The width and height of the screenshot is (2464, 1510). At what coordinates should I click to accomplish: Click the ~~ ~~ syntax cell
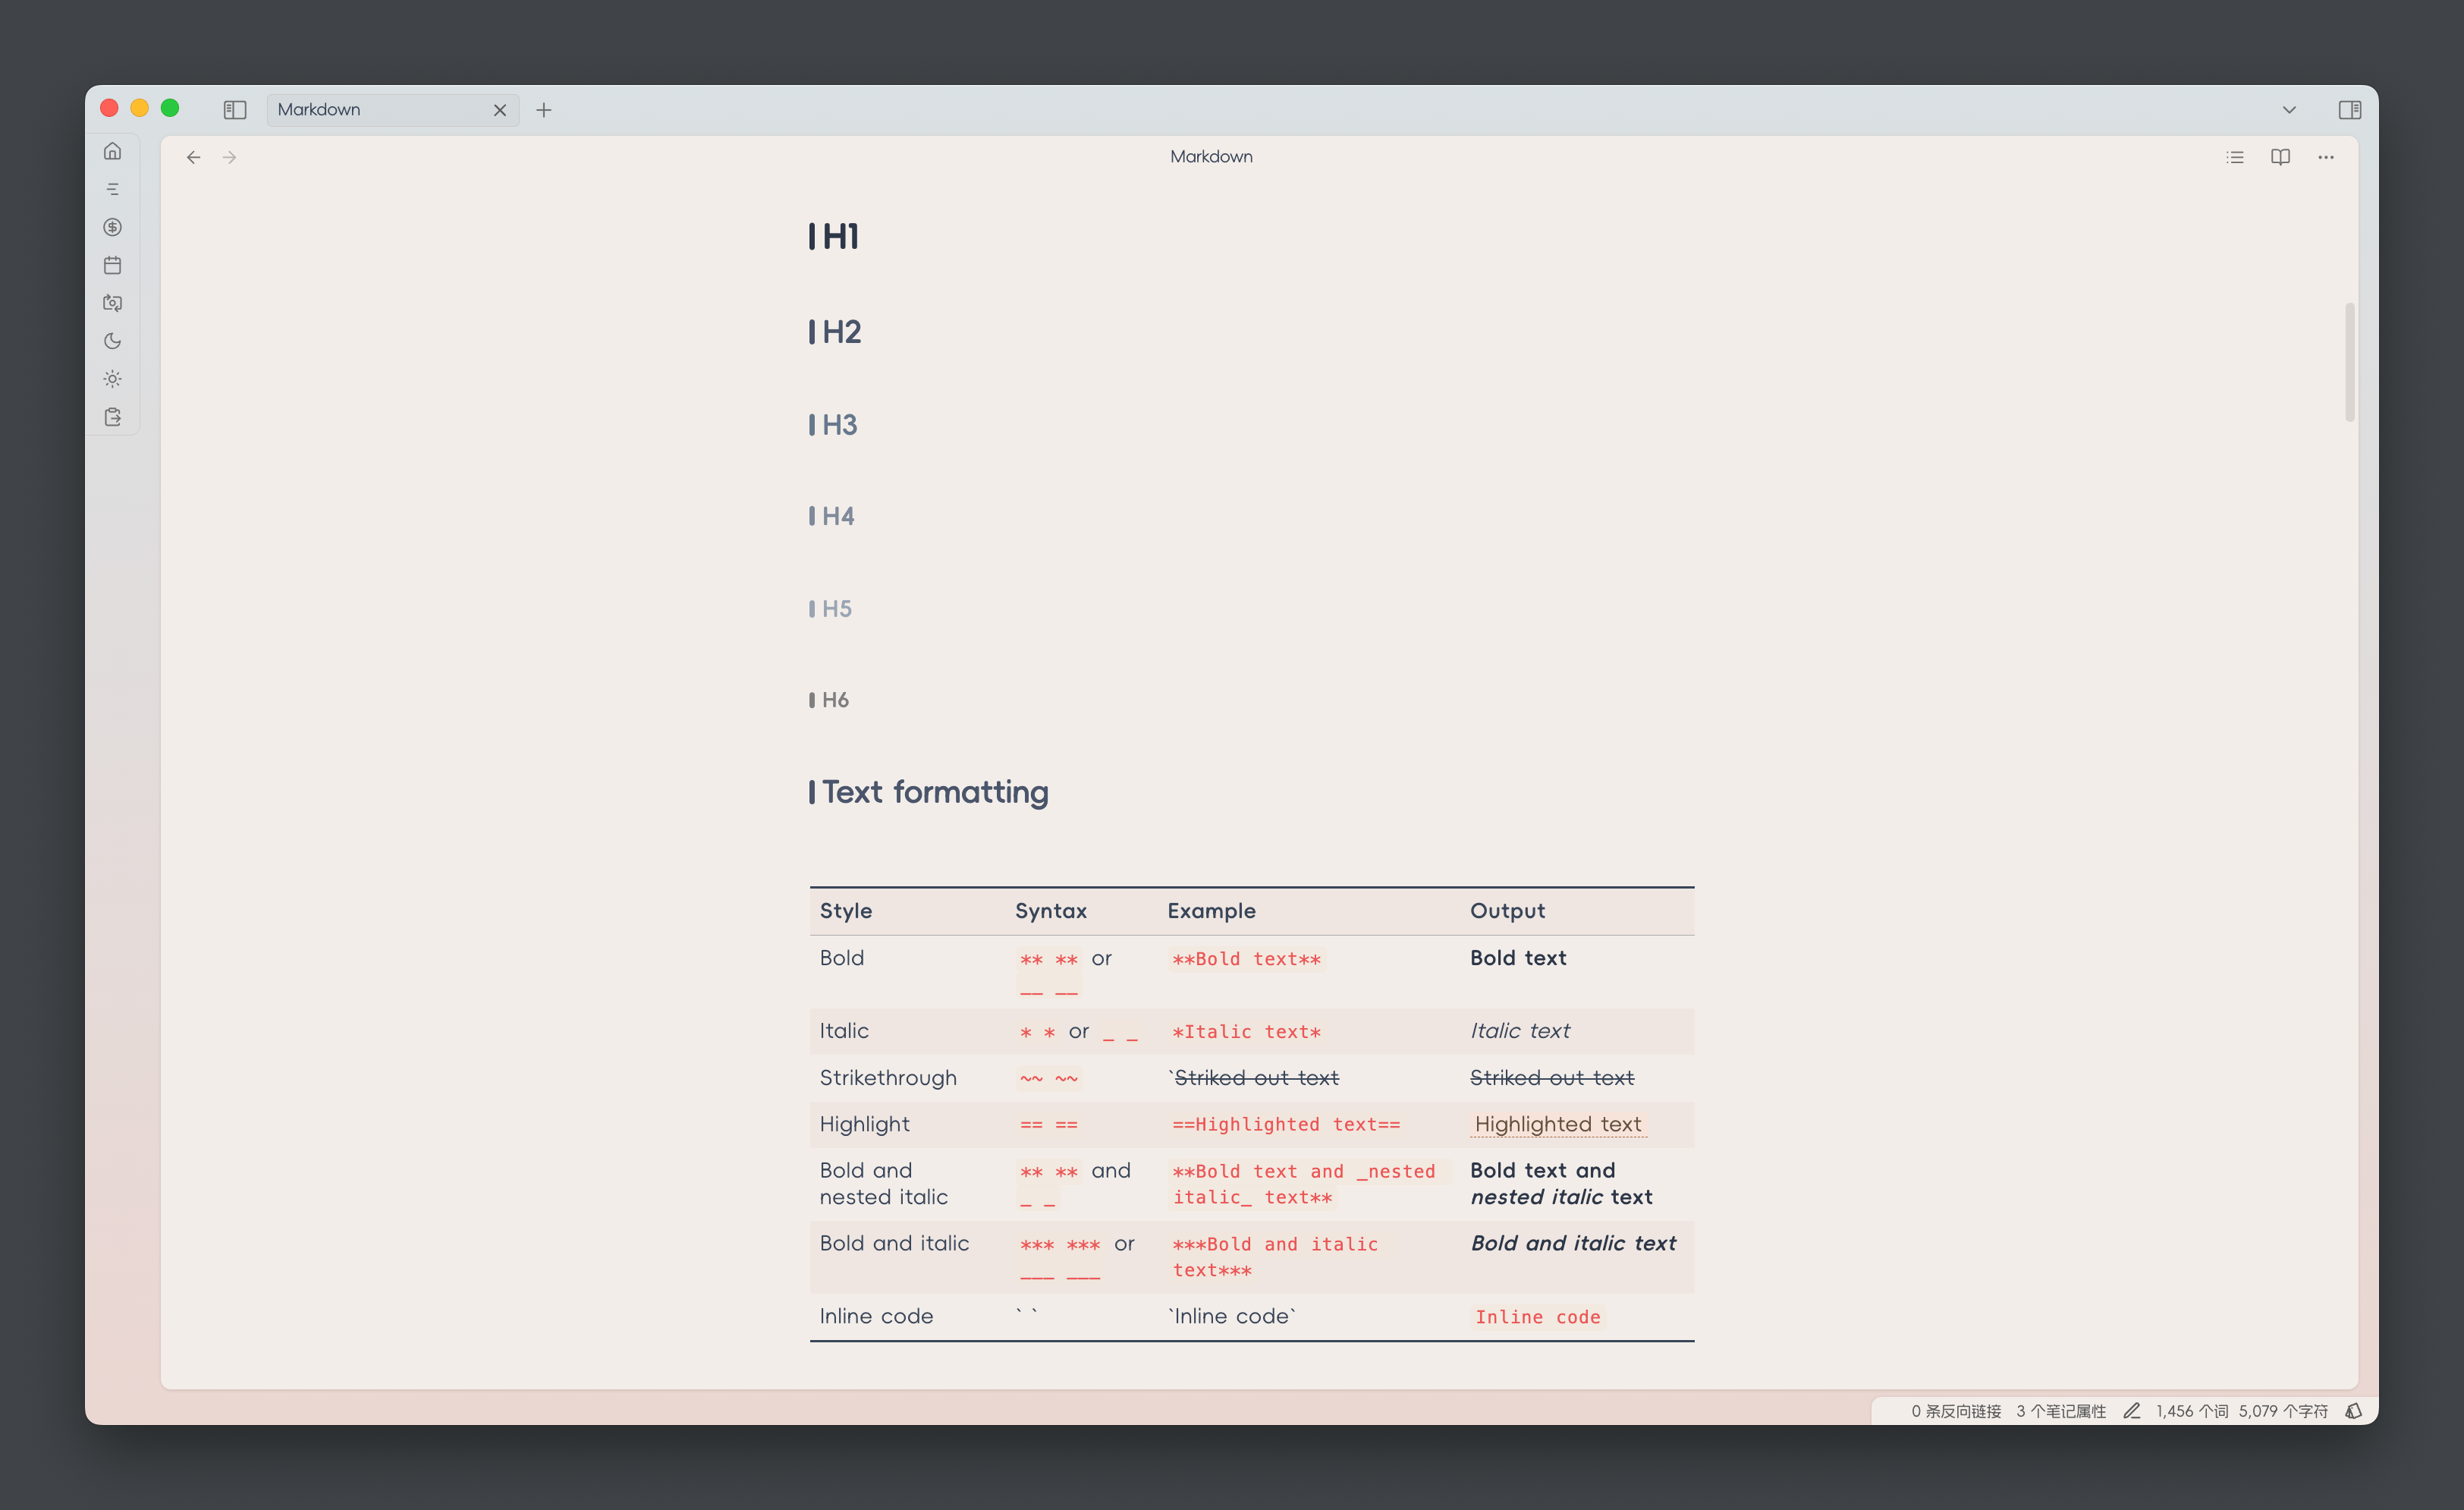pyautogui.click(x=1049, y=1078)
